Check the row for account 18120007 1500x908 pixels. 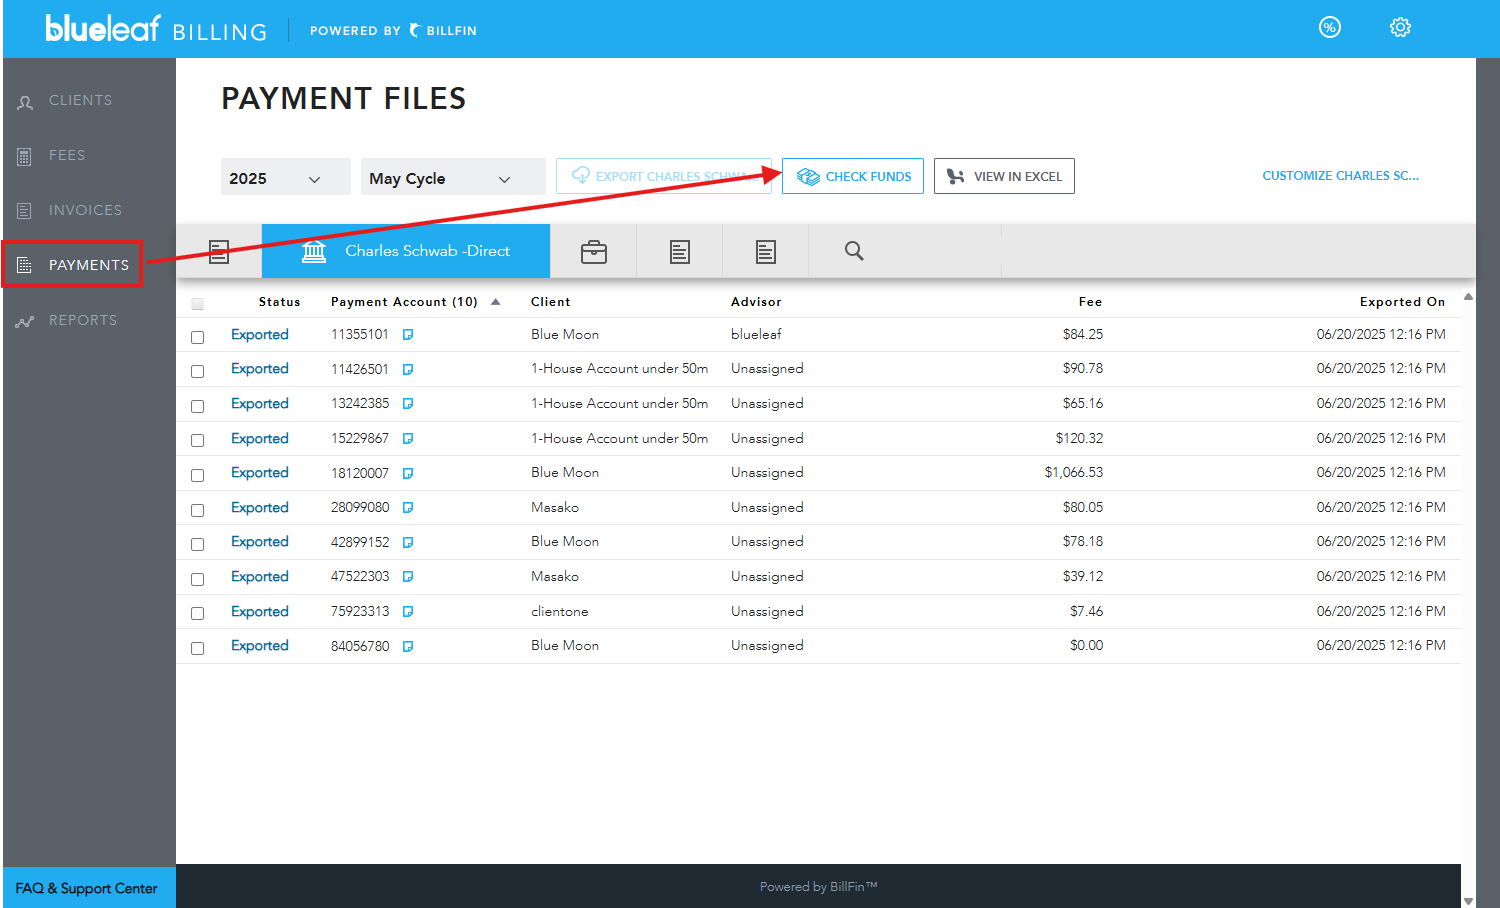point(197,475)
